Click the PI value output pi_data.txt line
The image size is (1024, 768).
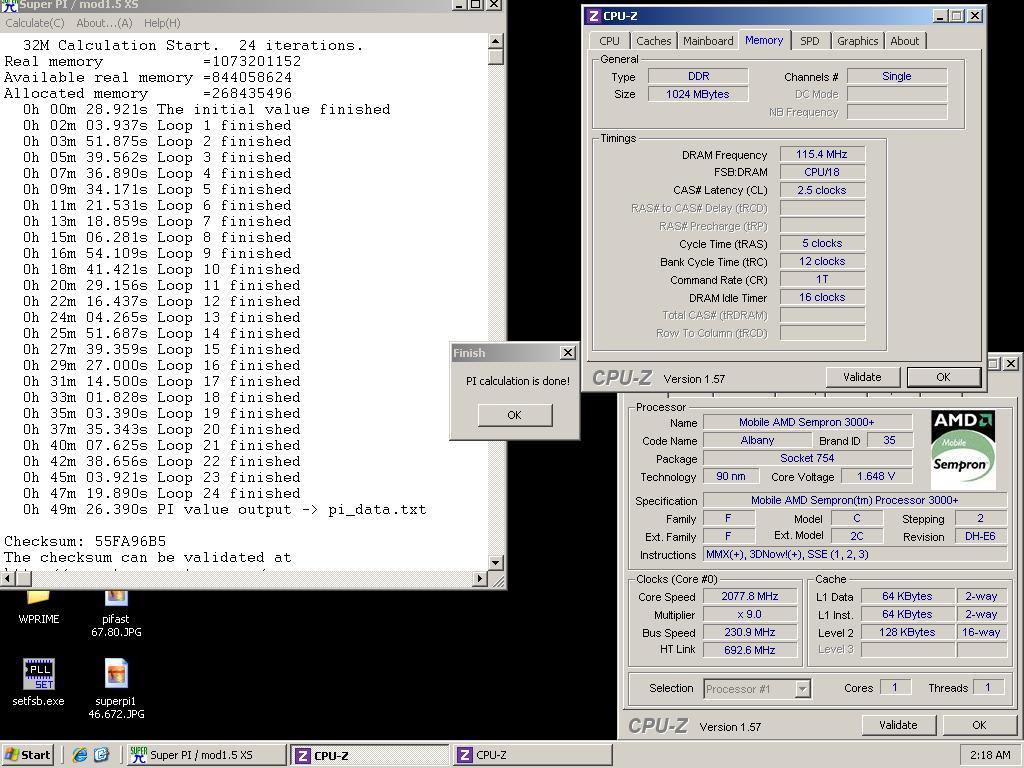point(224,509)
